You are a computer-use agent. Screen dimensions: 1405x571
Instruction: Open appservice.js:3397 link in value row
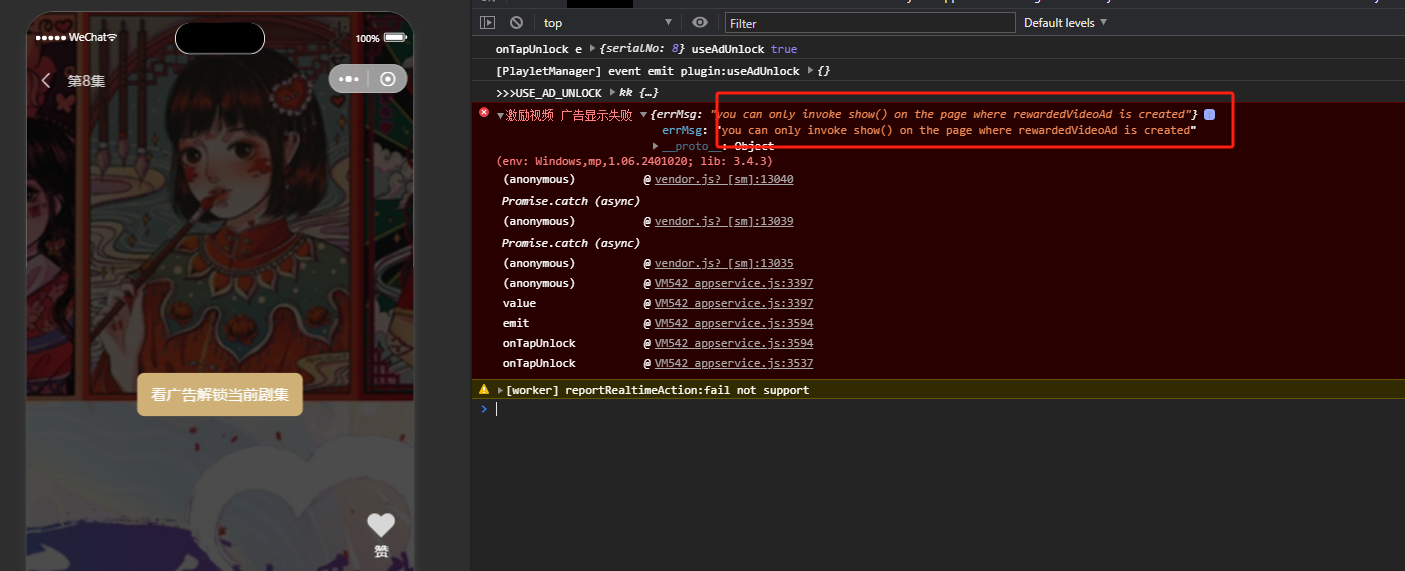pyautogui.click(x=734, y=303)
